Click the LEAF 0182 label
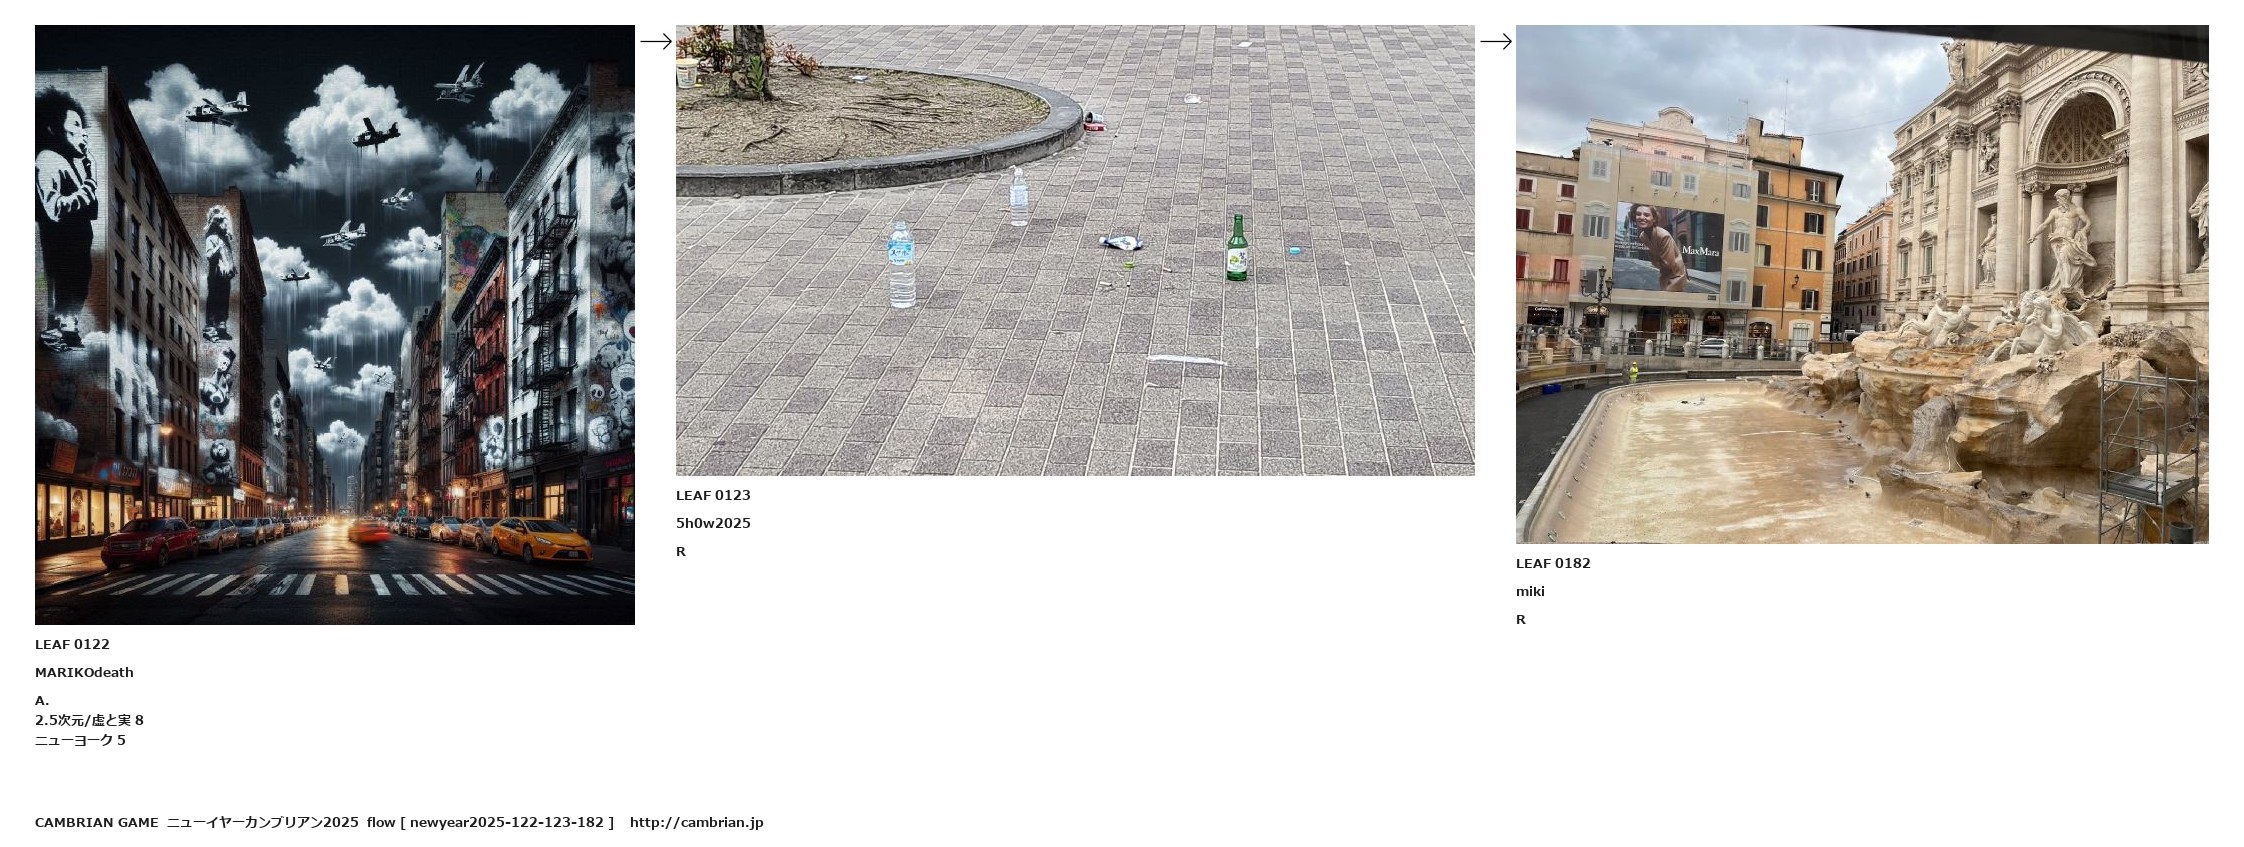The width and height of the screenshot is (2244, 847). [x=1553, y=564]
